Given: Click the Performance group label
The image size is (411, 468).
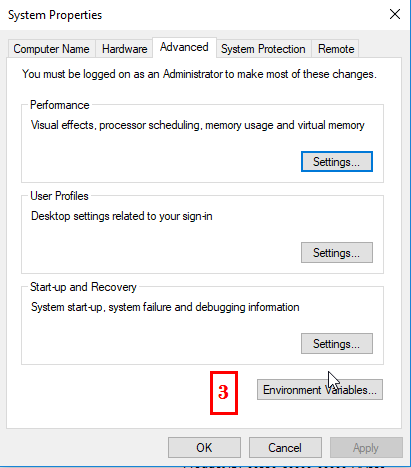Looking at the screenshot, I should click(x=60, y=105).
